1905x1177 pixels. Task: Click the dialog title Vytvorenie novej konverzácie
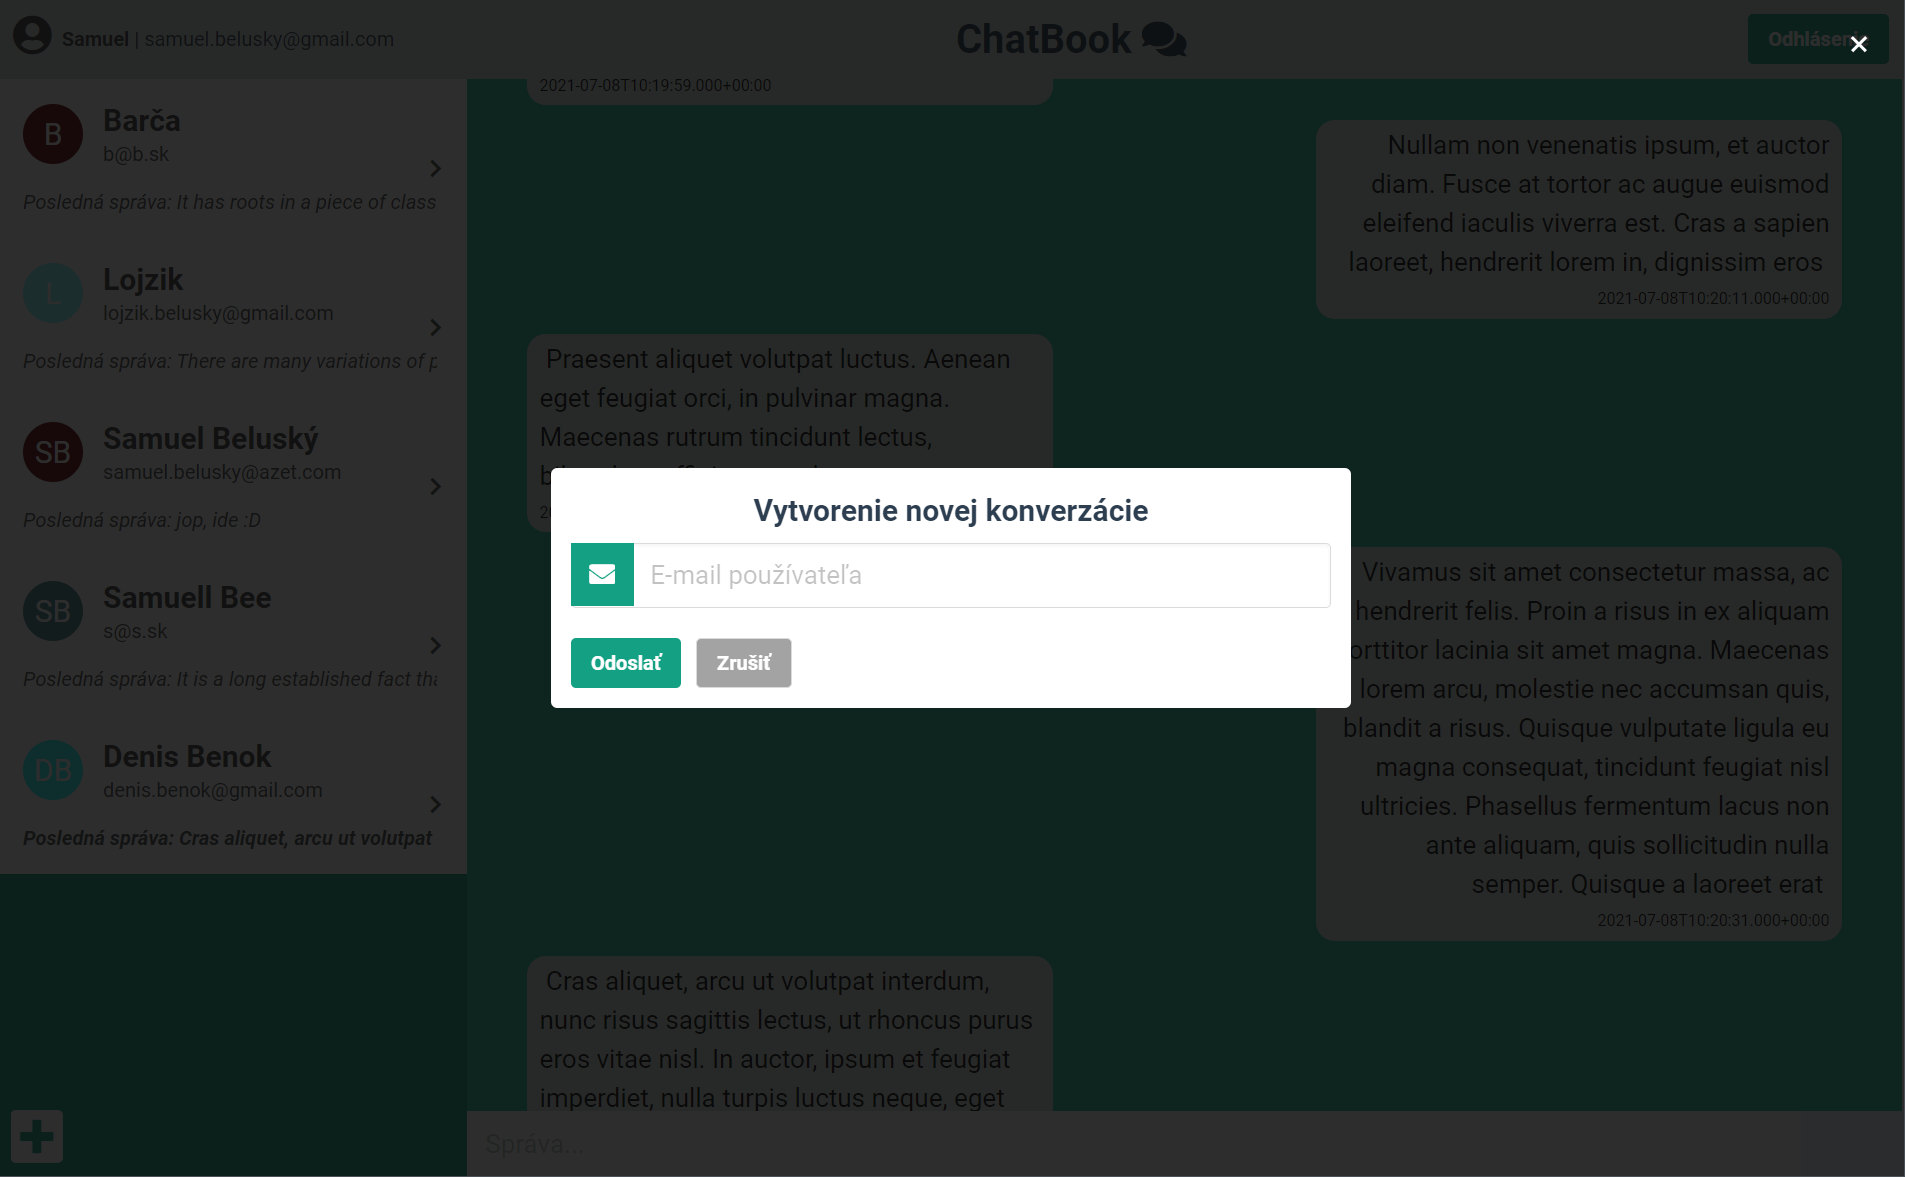pos(951,511)
